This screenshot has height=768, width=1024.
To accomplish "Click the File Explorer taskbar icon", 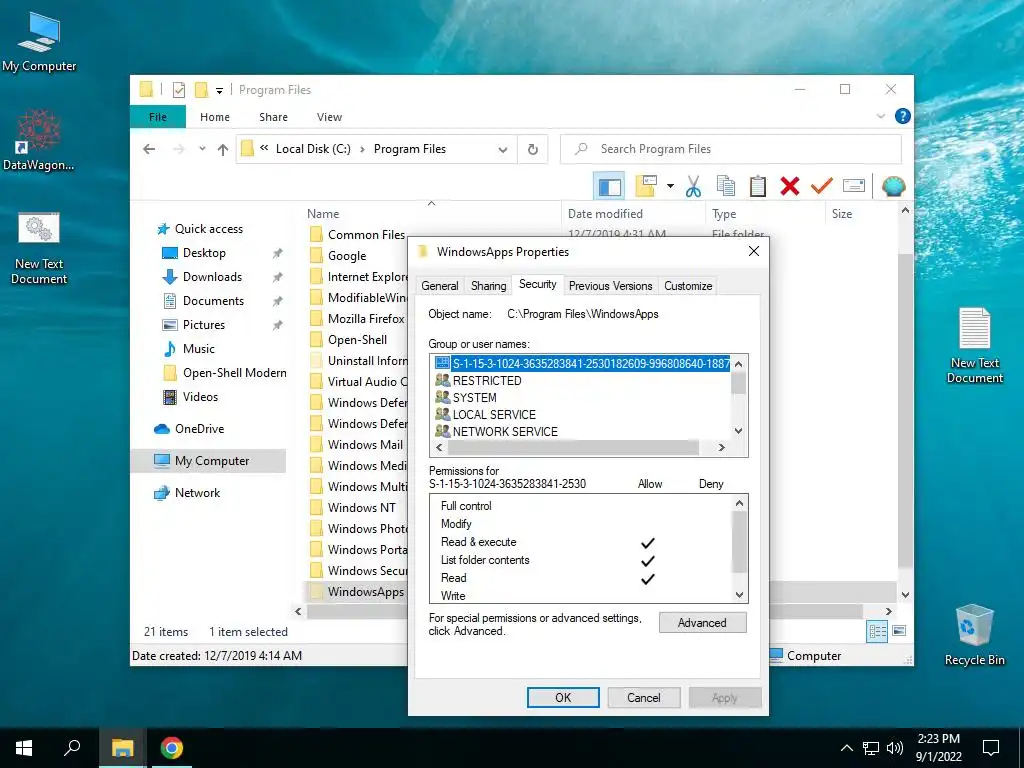I will (x=122, y=748).
